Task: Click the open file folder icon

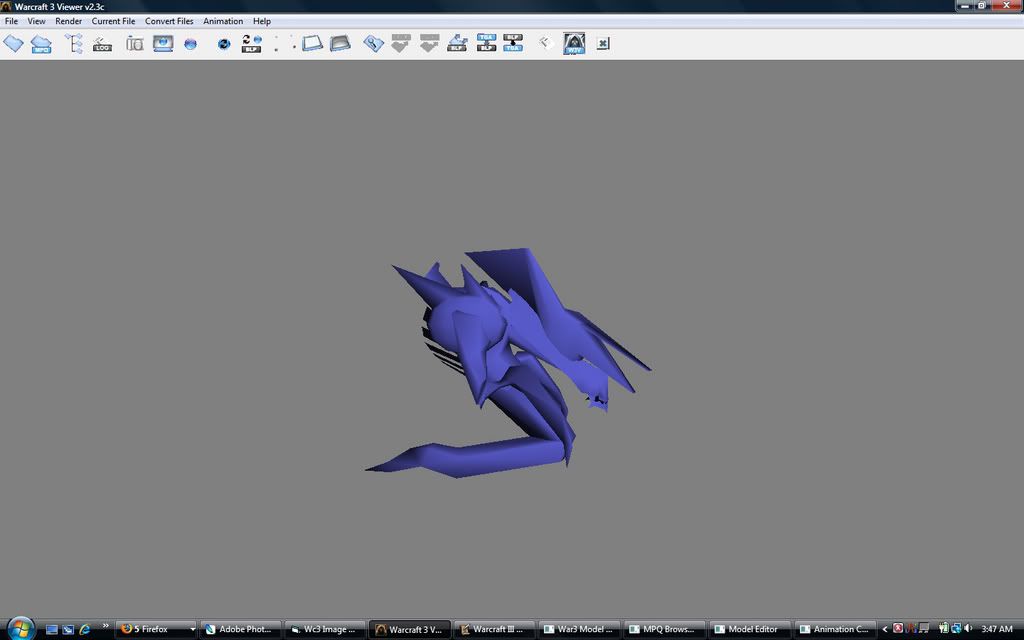Action: [13, 44]
